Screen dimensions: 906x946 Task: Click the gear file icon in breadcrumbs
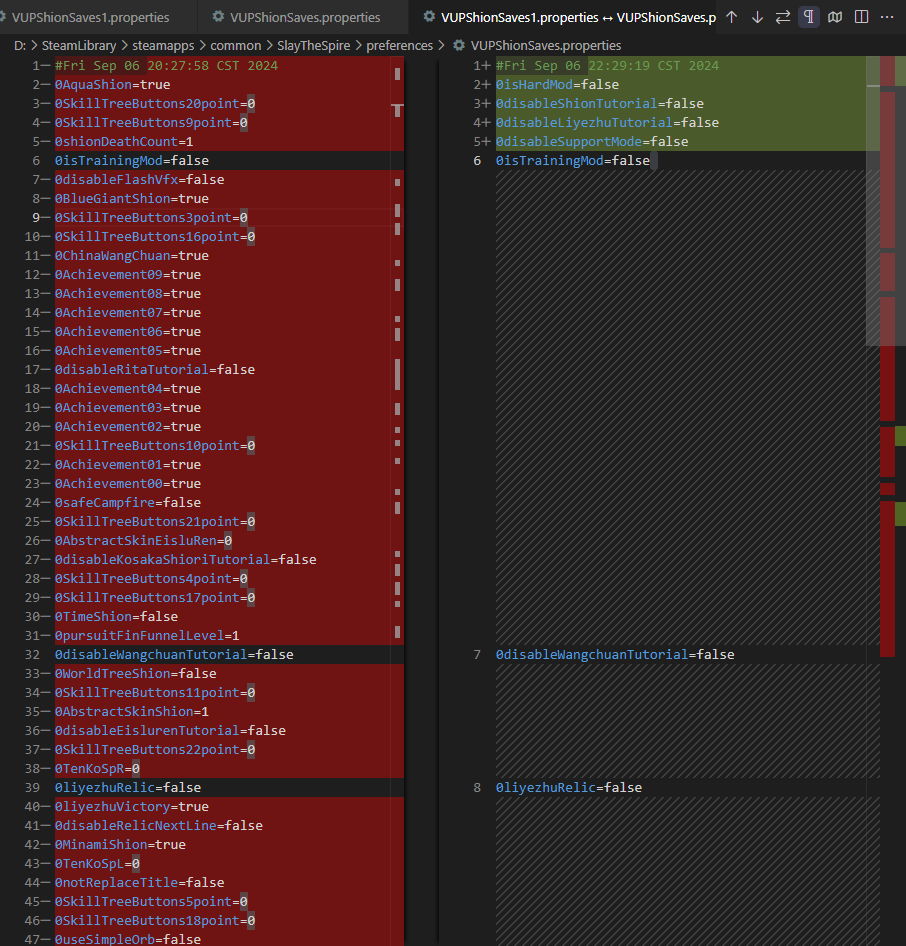(459, 45)
